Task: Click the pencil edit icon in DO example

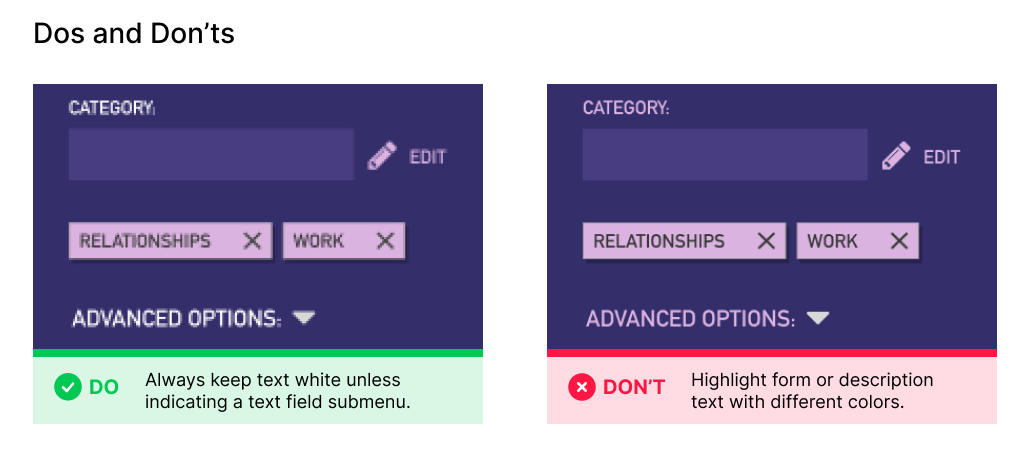Action: tap(381, 156)
